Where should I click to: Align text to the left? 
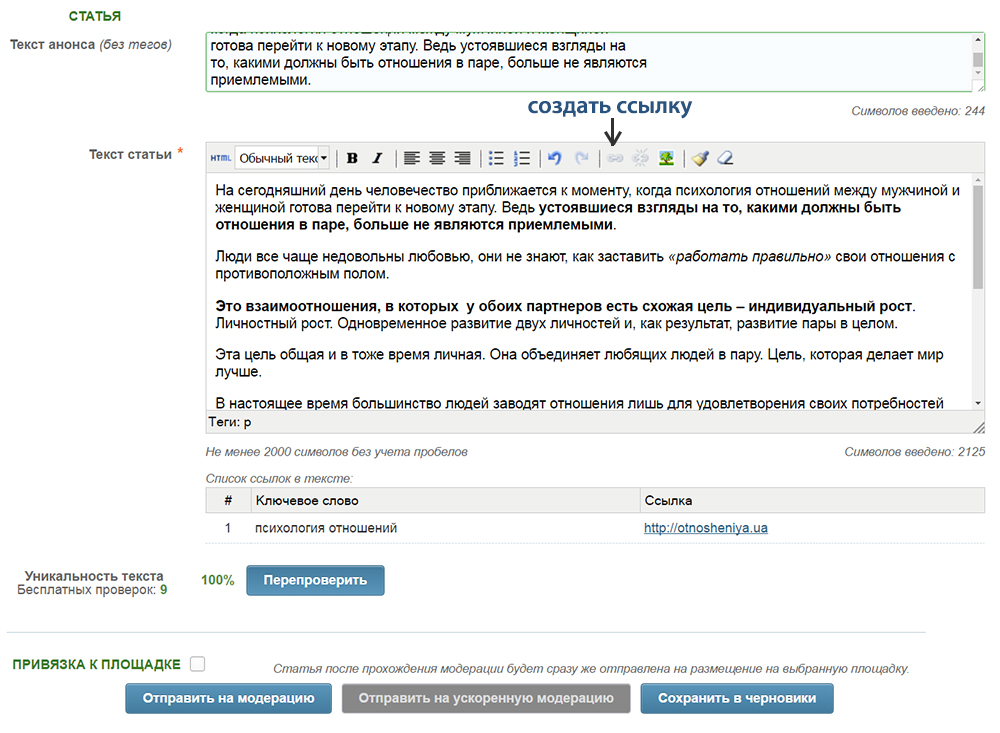411,158
